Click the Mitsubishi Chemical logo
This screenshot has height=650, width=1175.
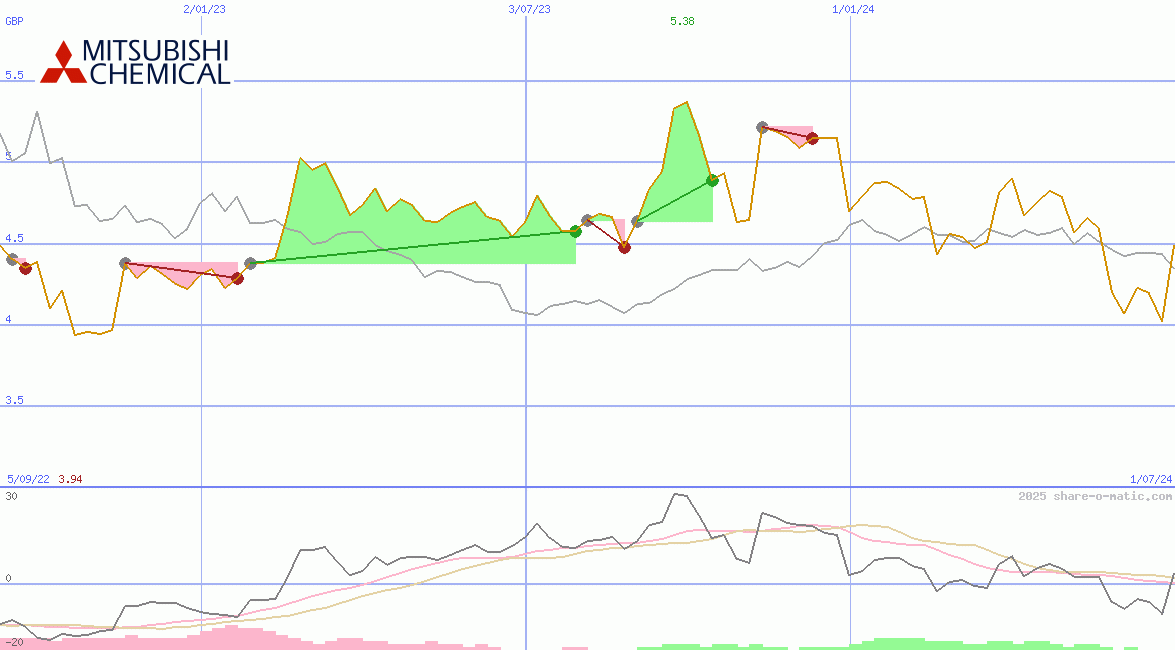point(135,61)
